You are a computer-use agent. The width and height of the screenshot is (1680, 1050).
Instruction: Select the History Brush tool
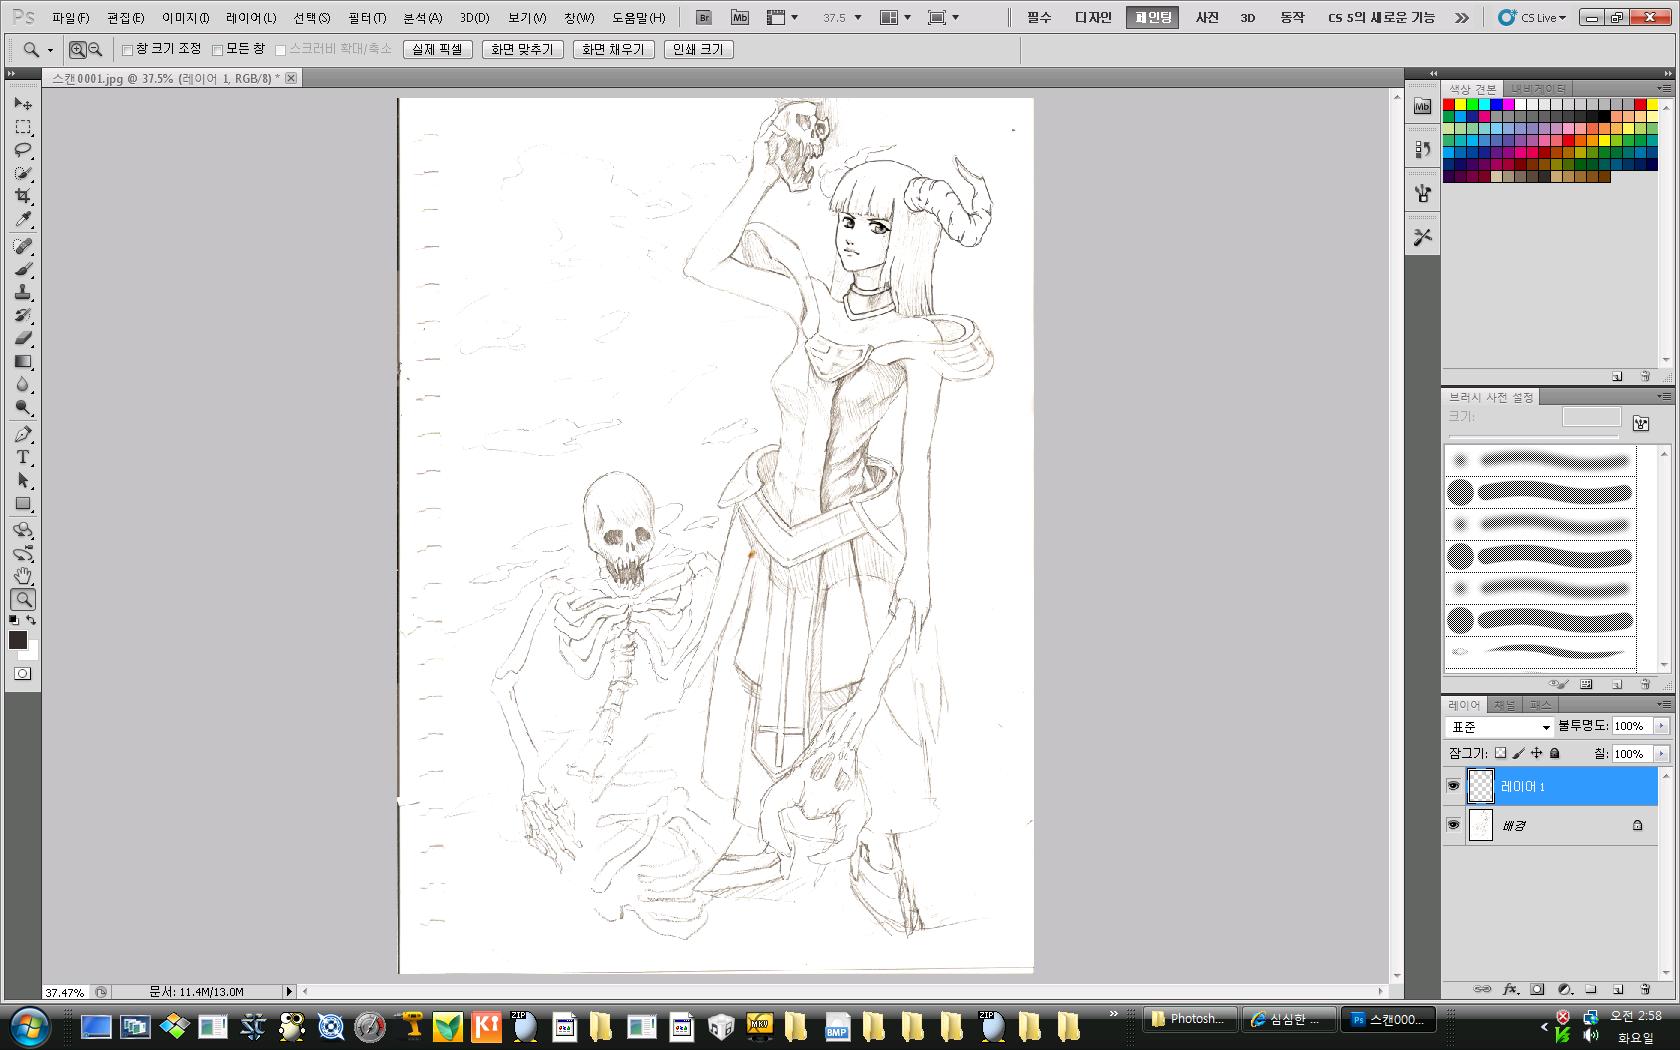point(23,316)
